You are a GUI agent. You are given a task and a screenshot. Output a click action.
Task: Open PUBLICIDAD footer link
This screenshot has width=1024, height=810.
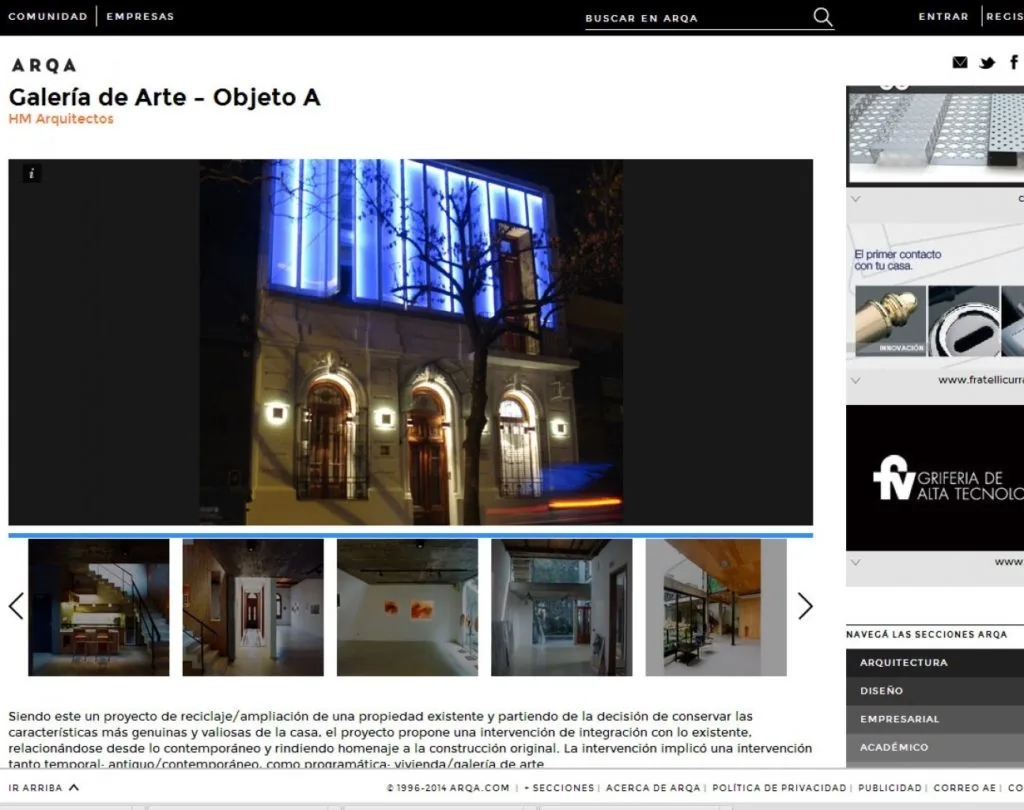coord(889,788)
